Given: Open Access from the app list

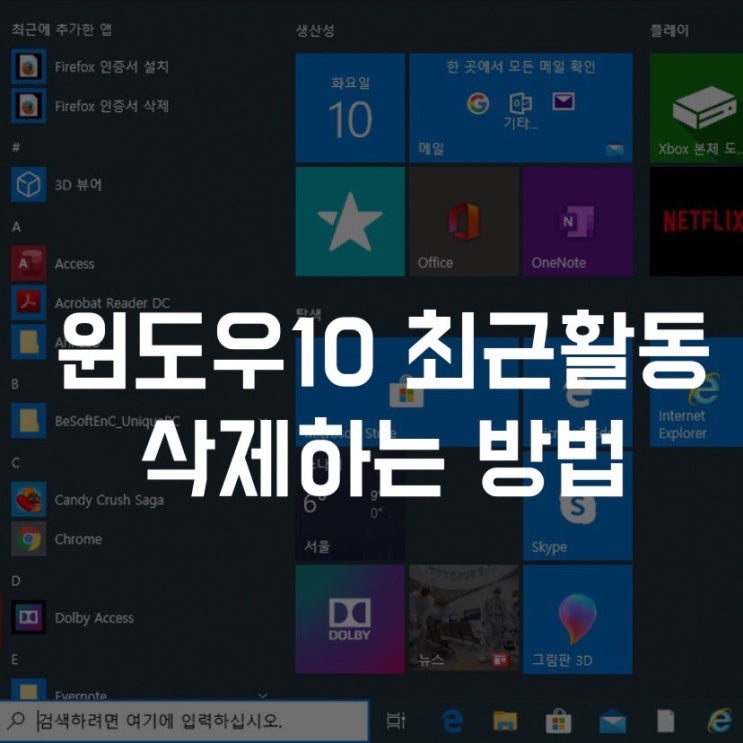Looking at the screenshot, I should 53,263.
